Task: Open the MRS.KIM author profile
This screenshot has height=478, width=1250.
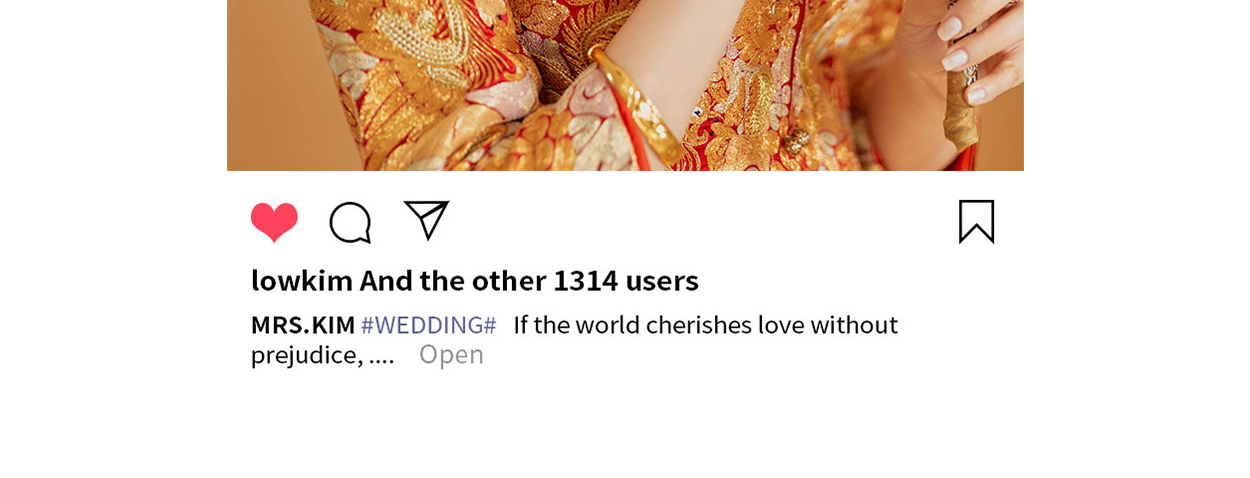Action: pos(303,325)
